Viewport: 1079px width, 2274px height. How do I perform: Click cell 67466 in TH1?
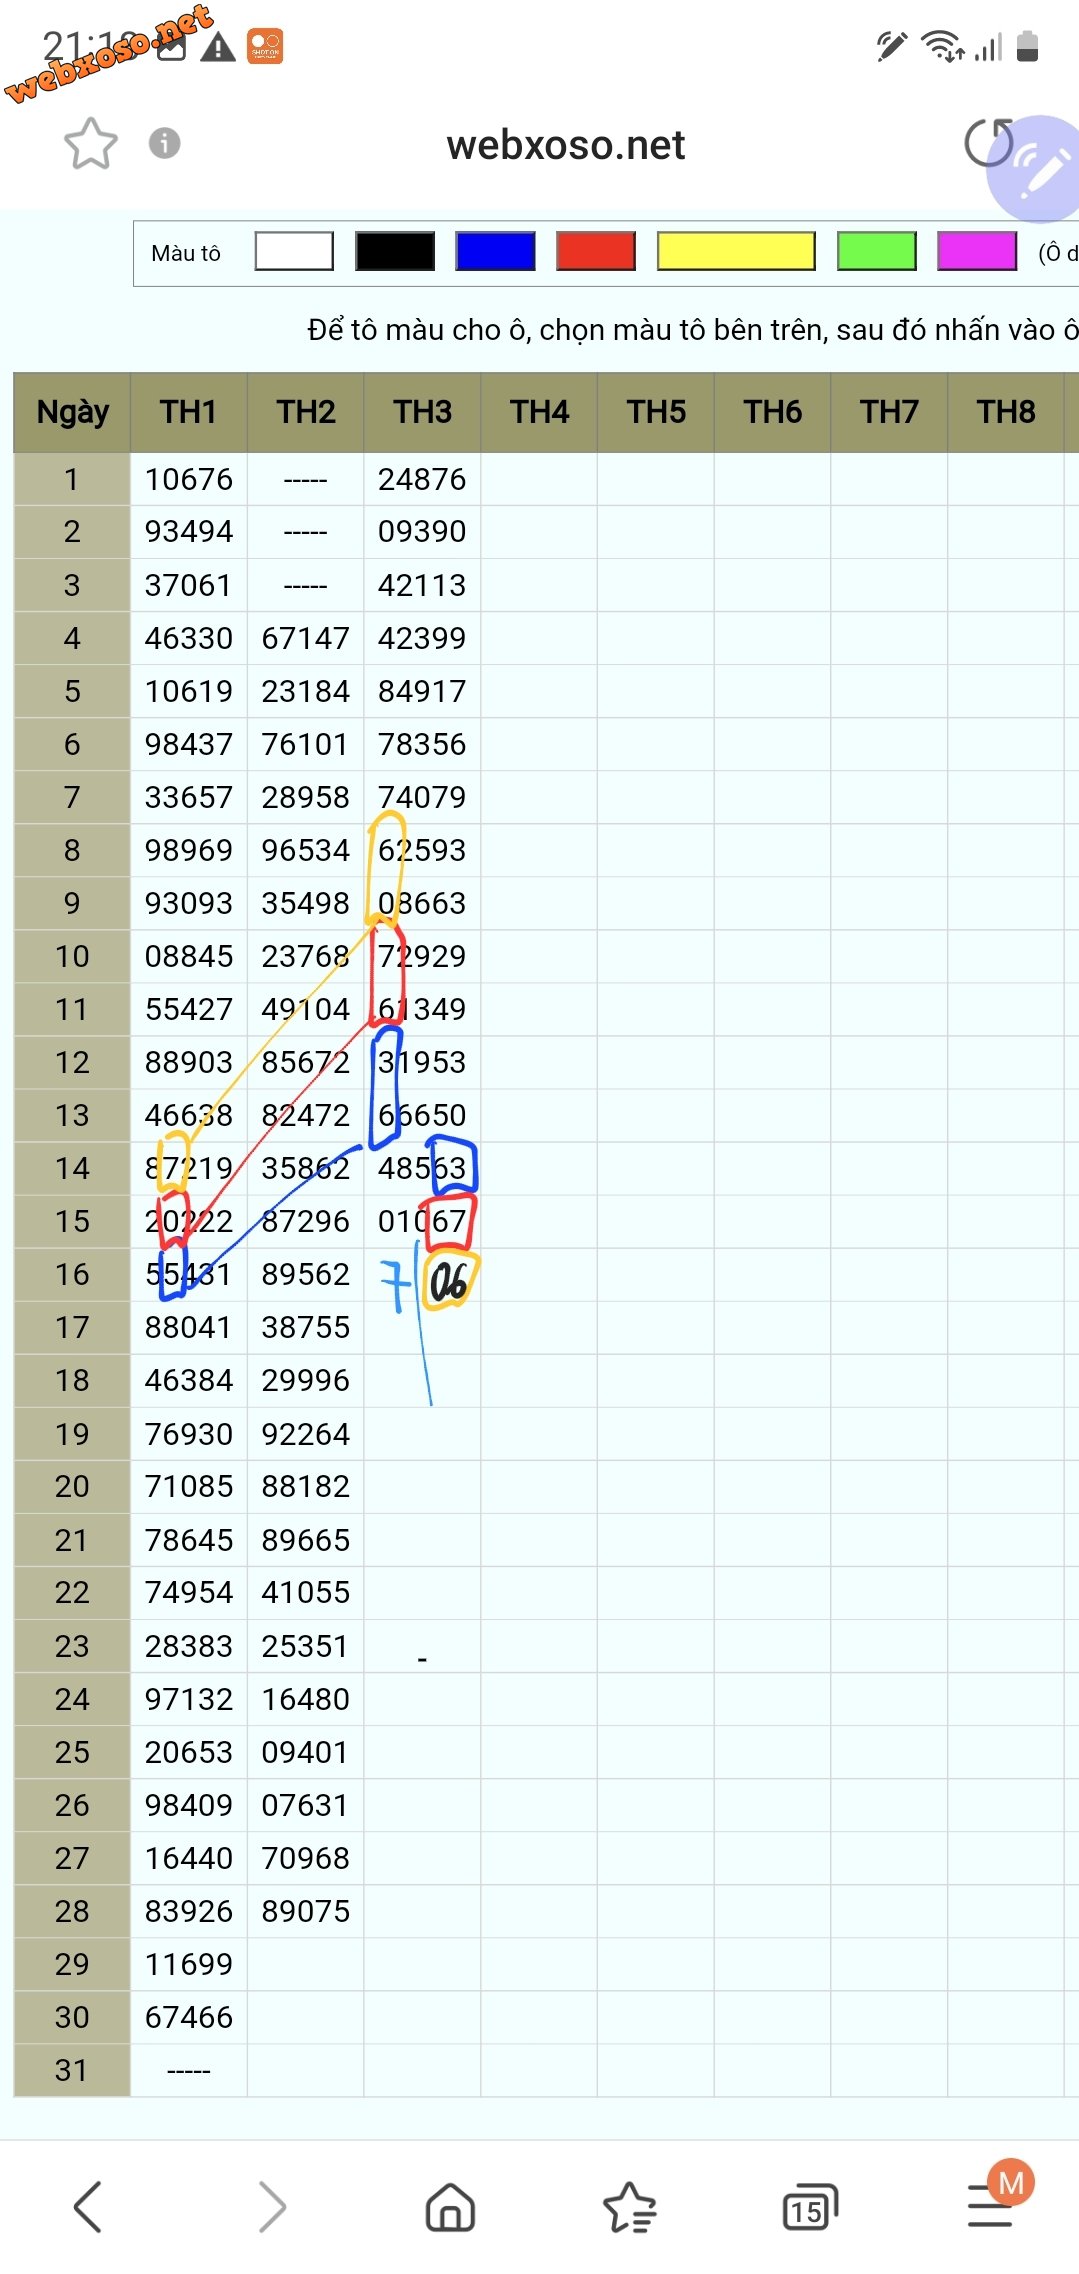189,2017
